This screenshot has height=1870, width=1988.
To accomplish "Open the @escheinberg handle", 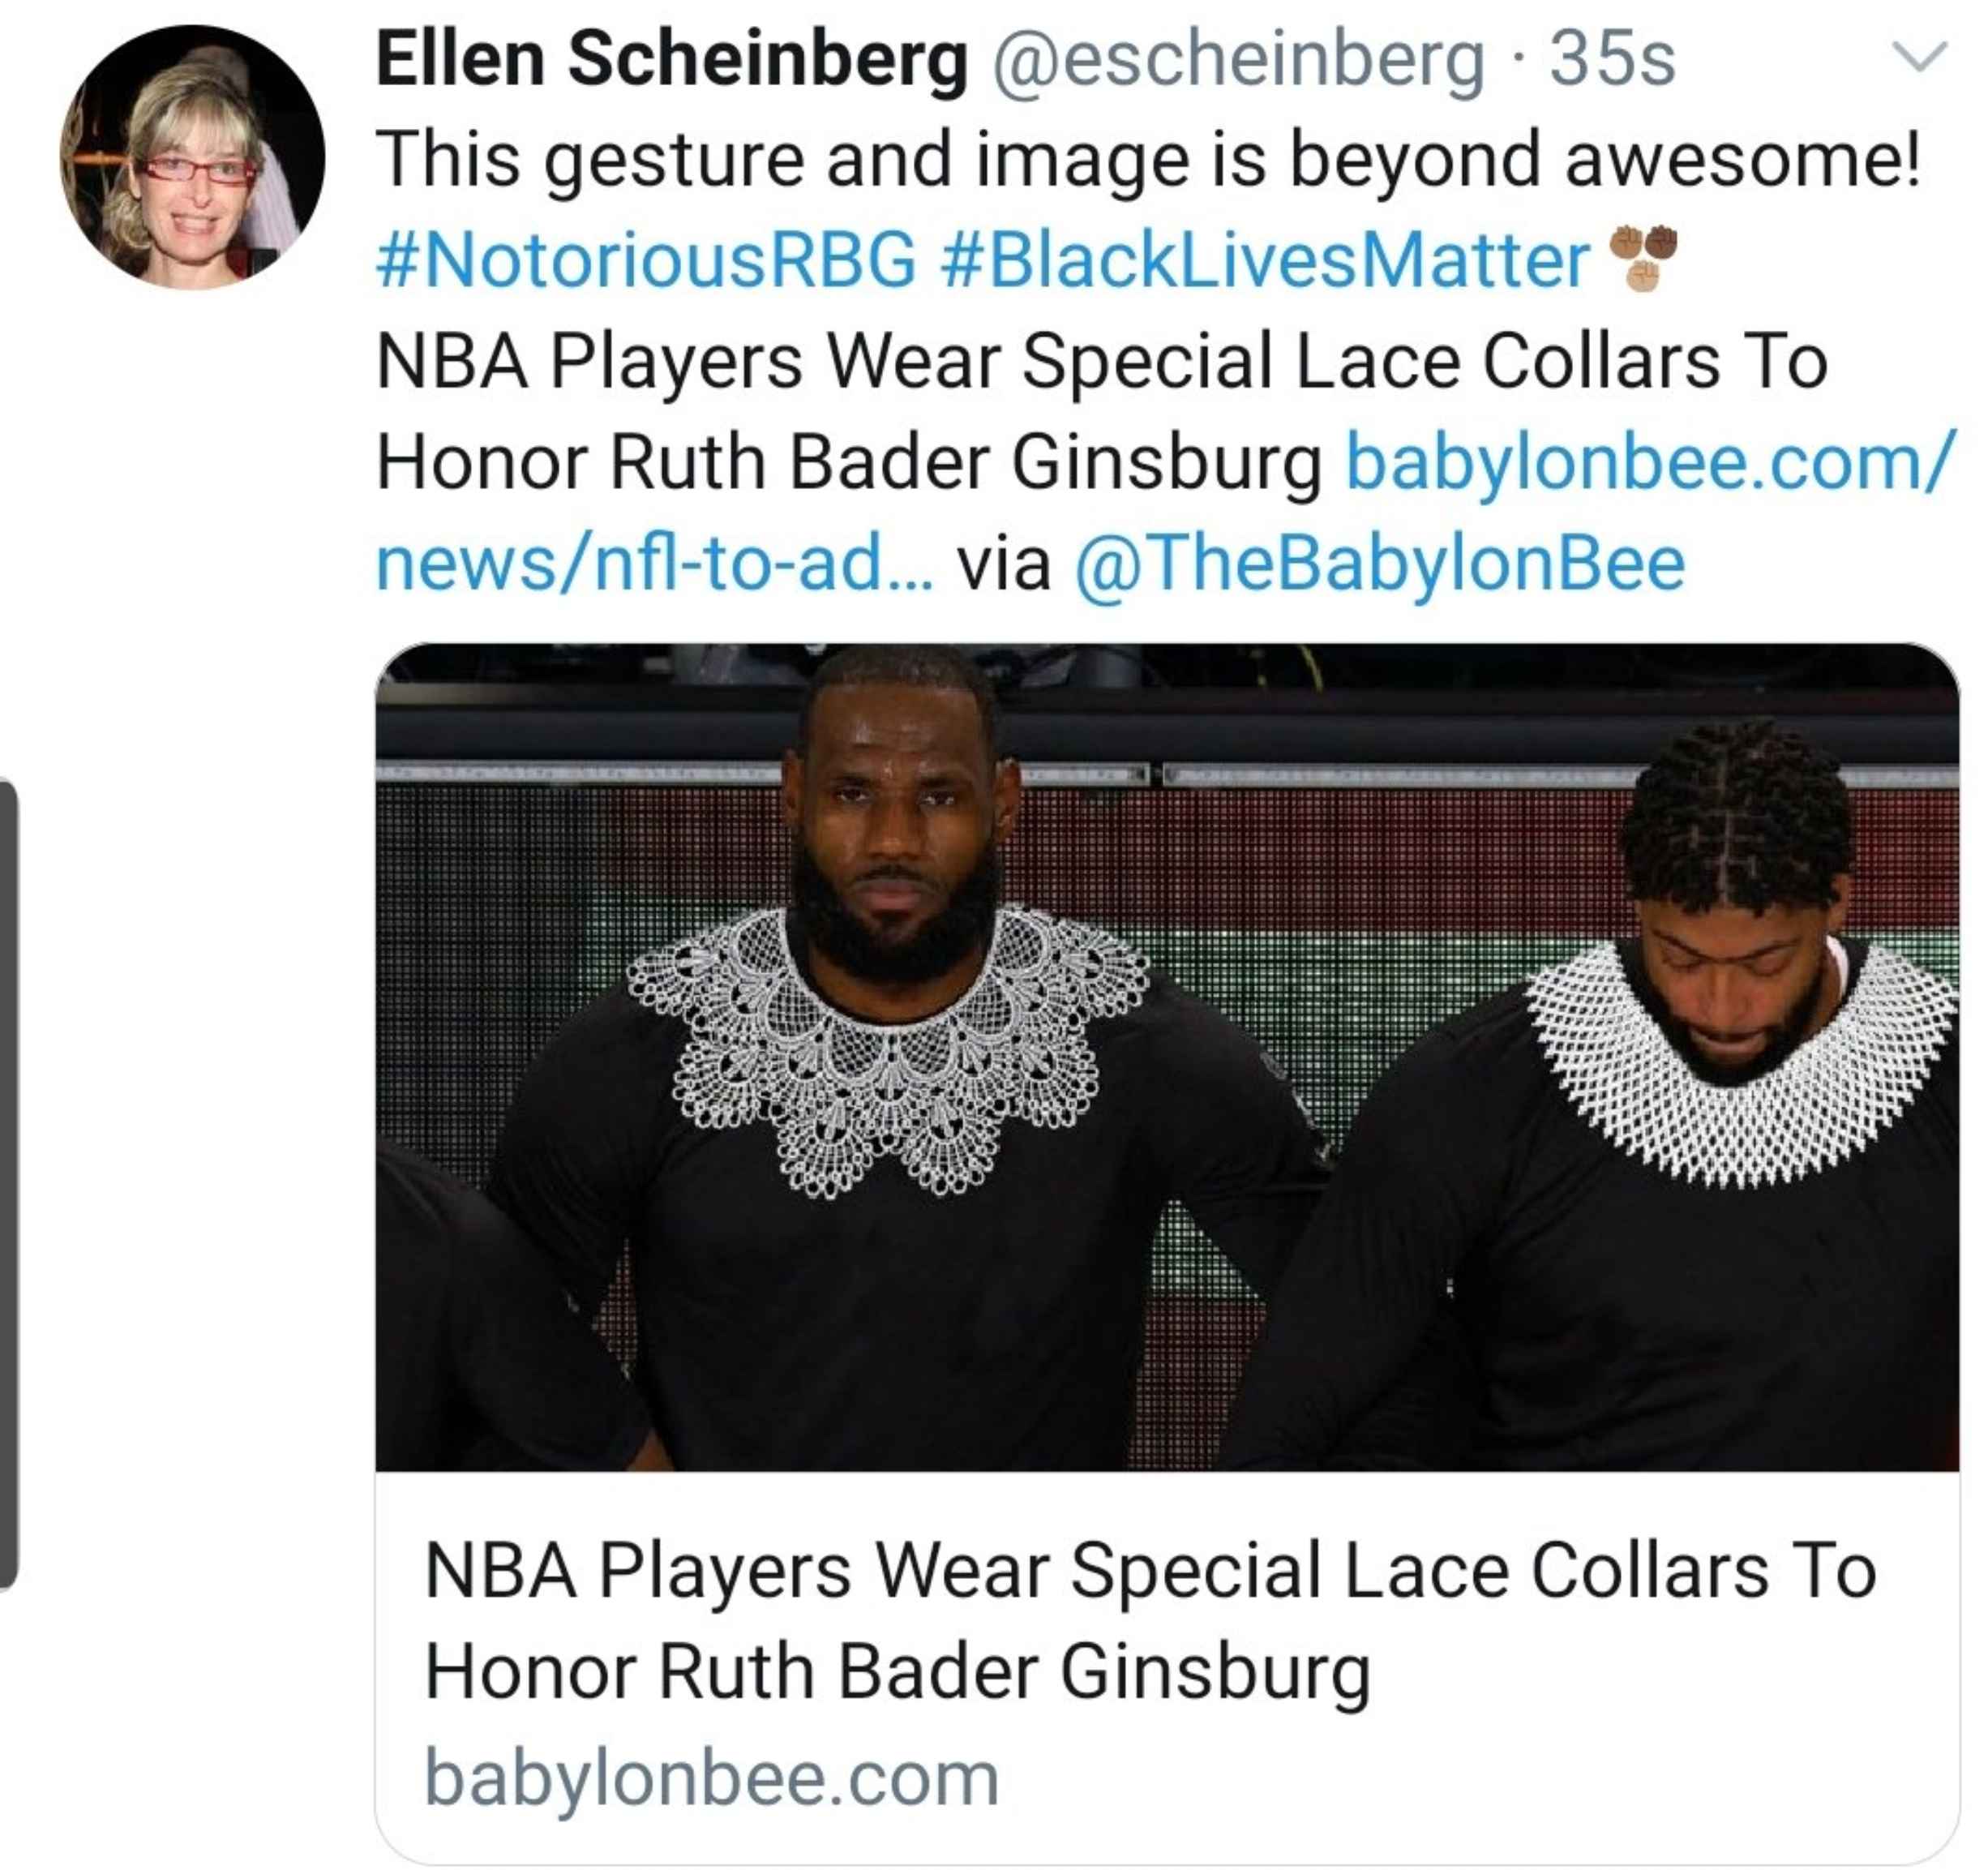I will click(x=1238, y=61).
